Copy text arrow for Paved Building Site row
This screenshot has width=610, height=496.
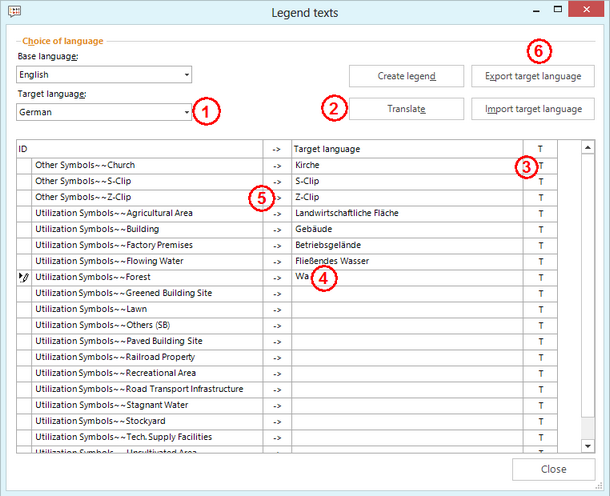277,342
